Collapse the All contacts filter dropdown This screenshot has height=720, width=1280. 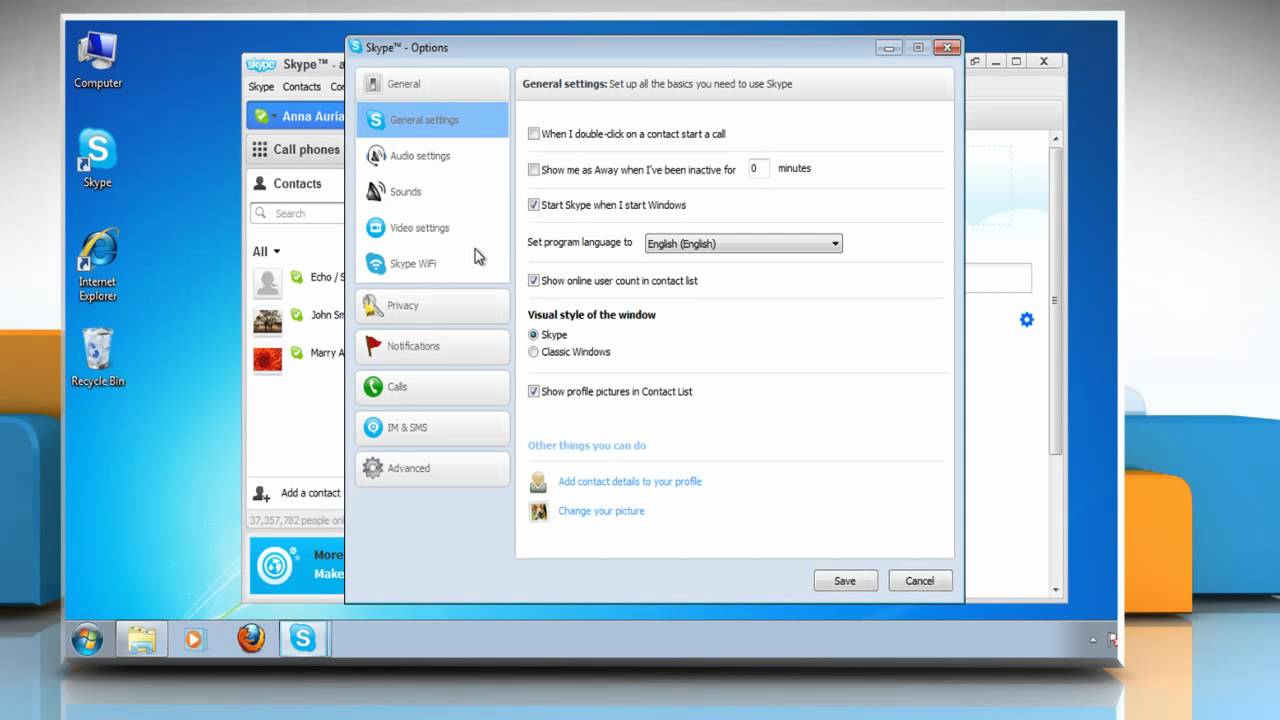(265, 251)
